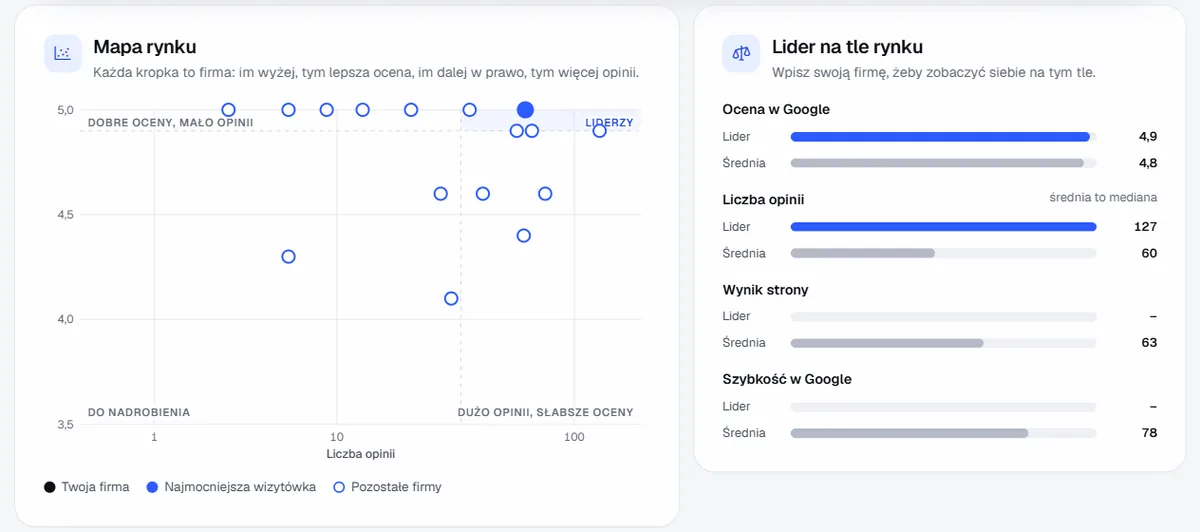1200x532 pixels.
Task: Select the company dot at rating 4,4
Action: coord(523,236)
